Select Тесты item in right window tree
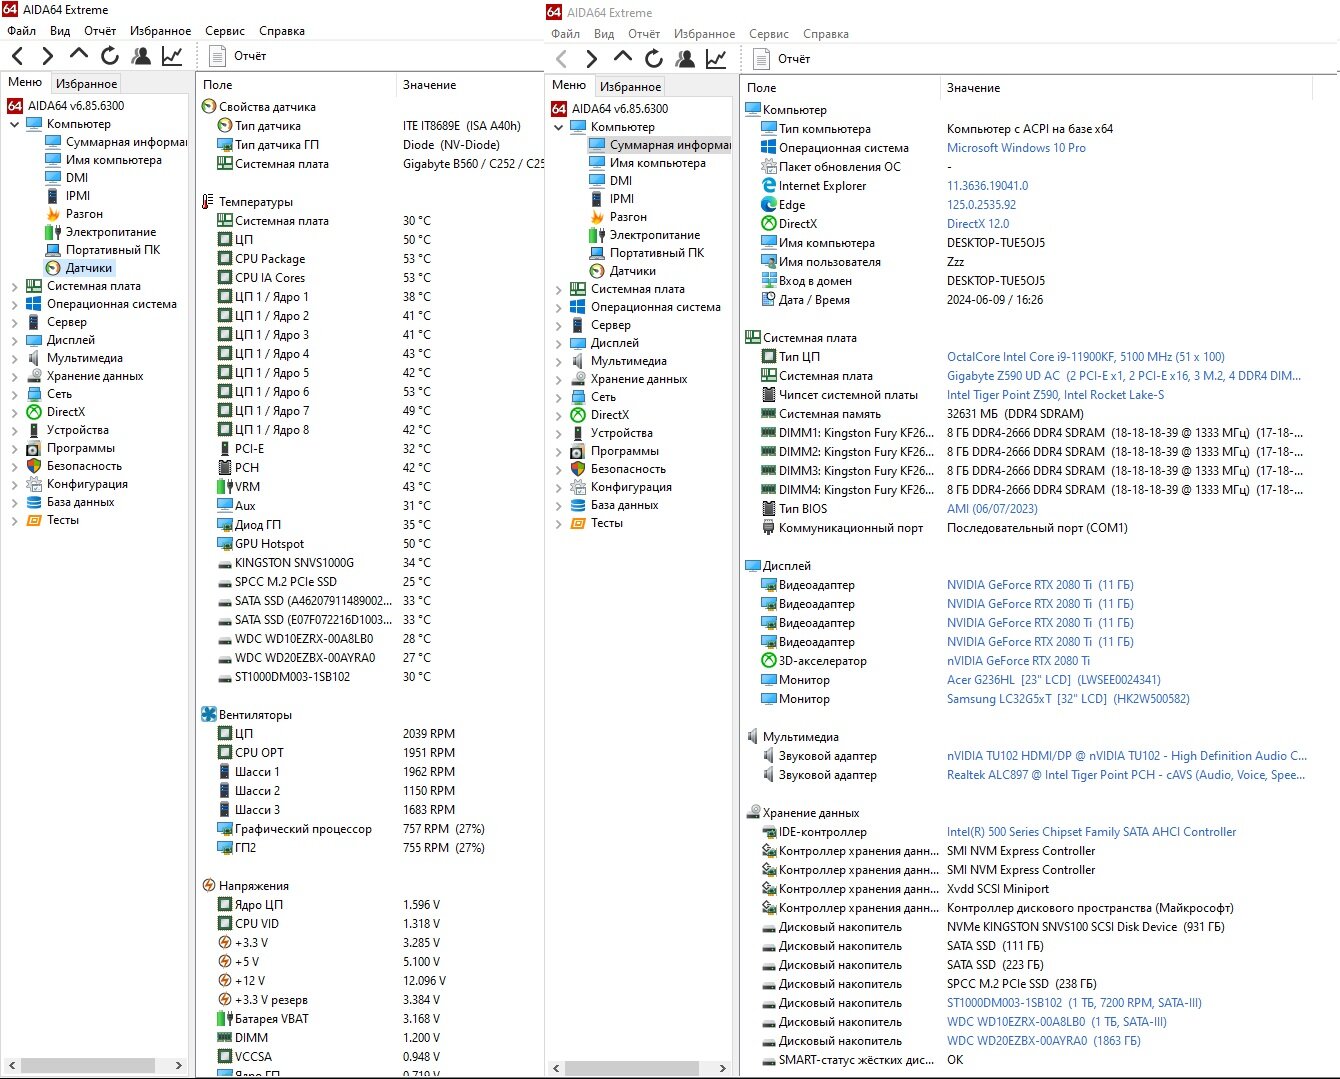 pos(597,523)
